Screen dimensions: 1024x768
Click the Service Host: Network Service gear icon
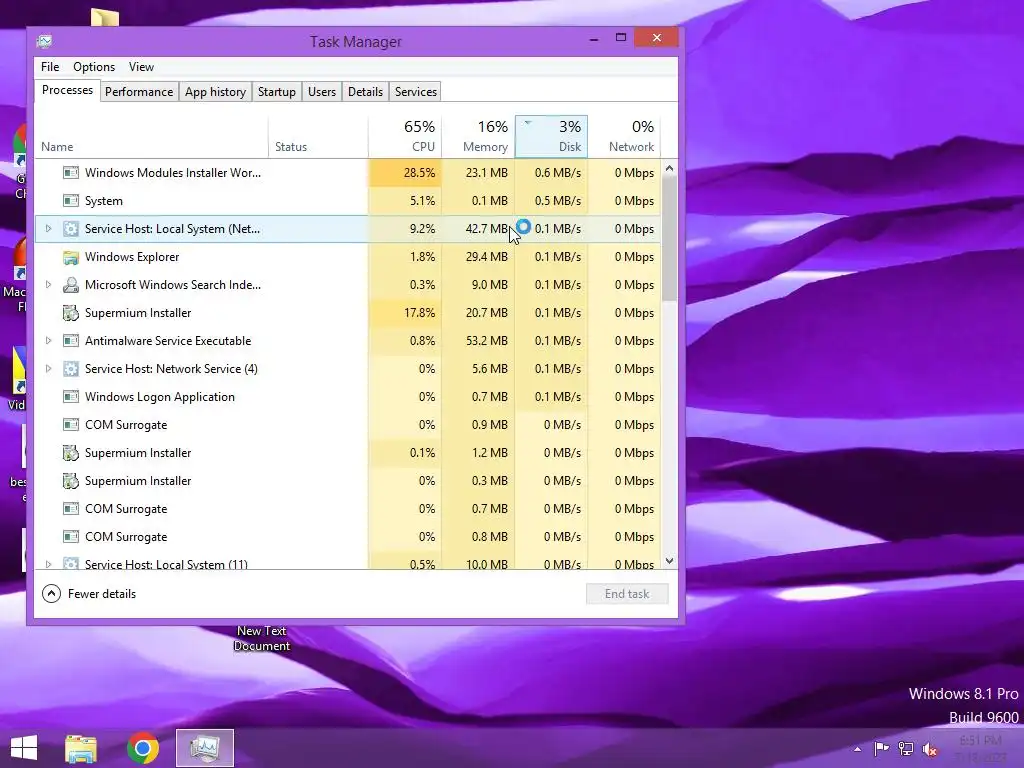(71, 369)
